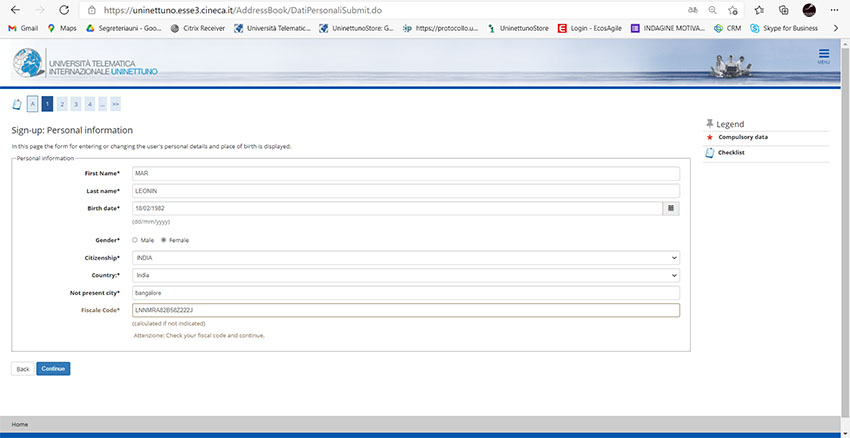Open the hamburger MENU icon

[x=823, y=56]
